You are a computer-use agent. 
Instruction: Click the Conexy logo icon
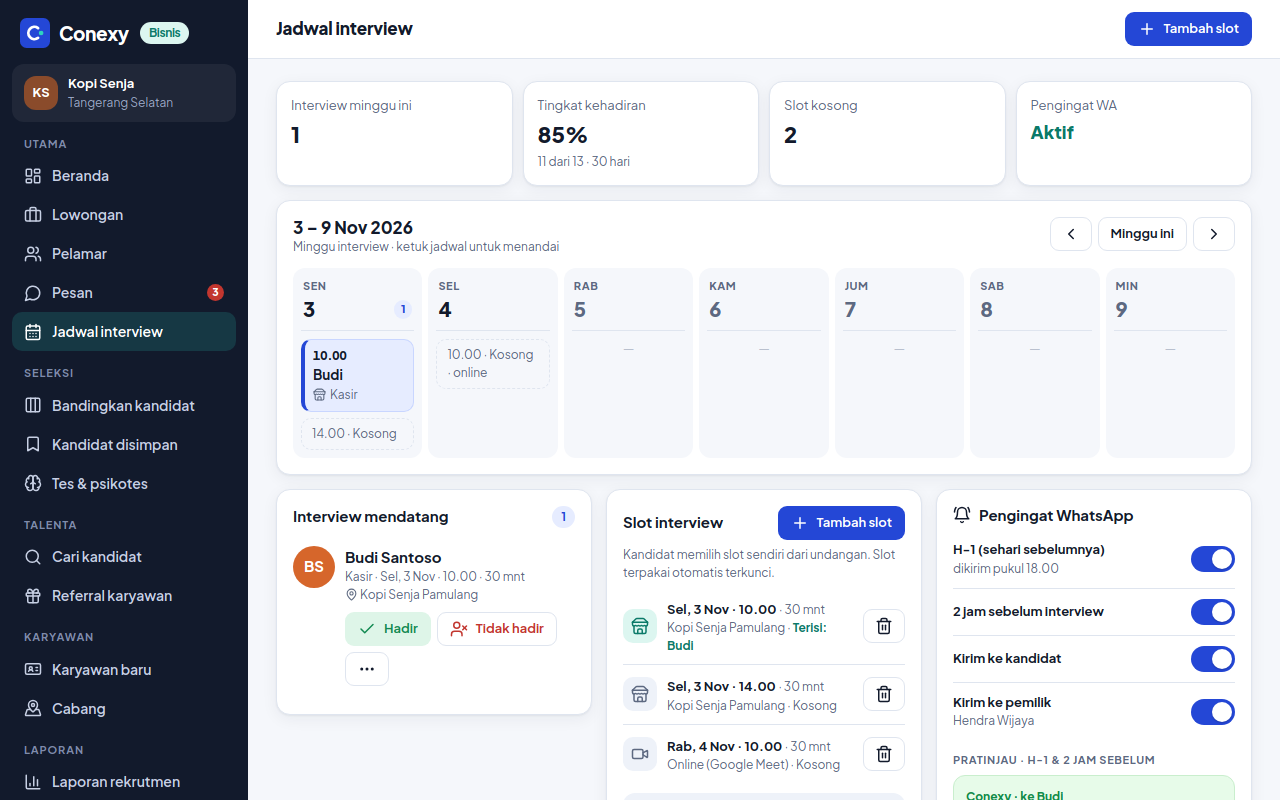(x=35, y=33)
